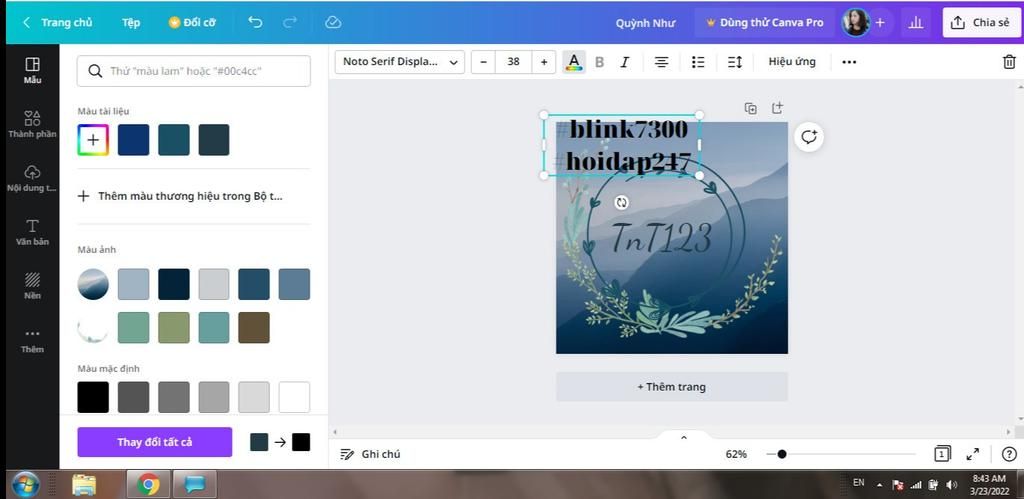1024x499 pixels.
Task: Select the teal blue document color
Action: point(174,140)
